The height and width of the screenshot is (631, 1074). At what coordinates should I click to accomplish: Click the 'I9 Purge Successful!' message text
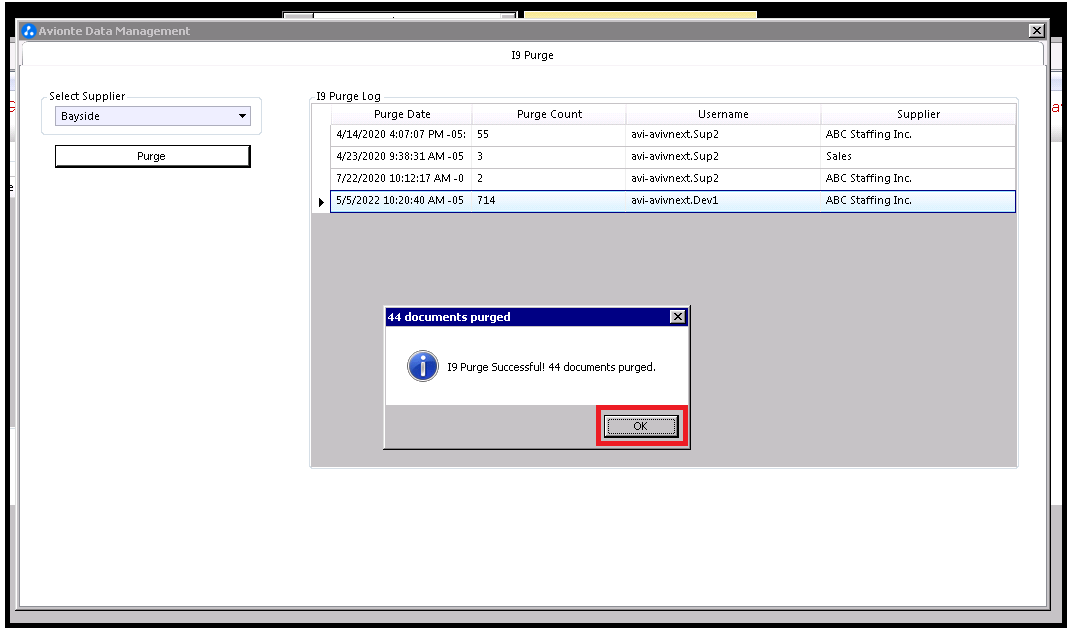(551, 367)
